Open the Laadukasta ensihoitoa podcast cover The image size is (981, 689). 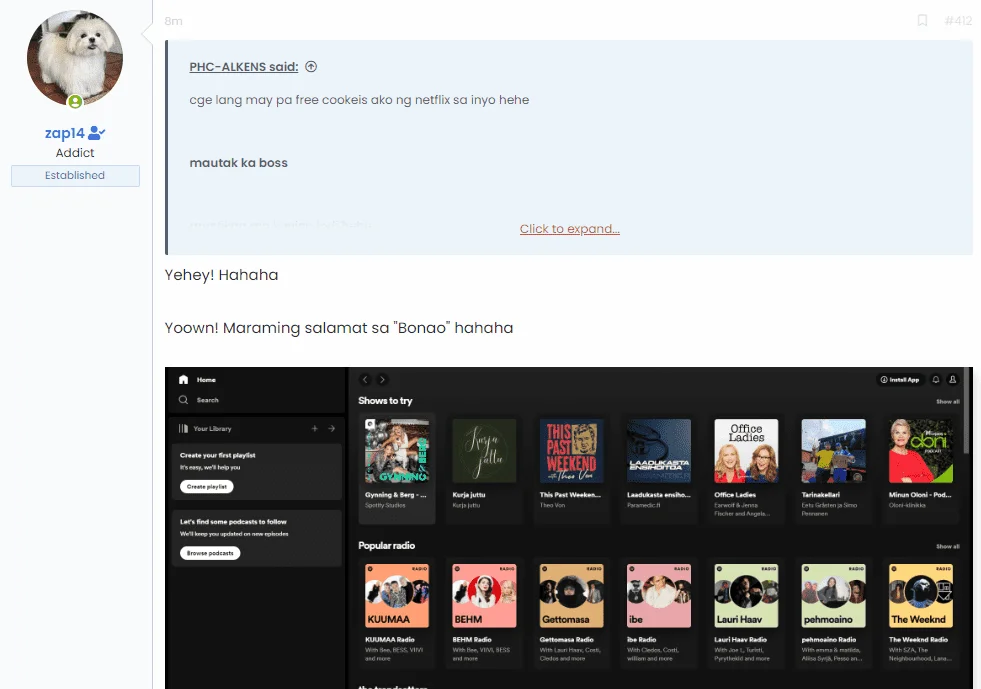(x=659, y=451)
